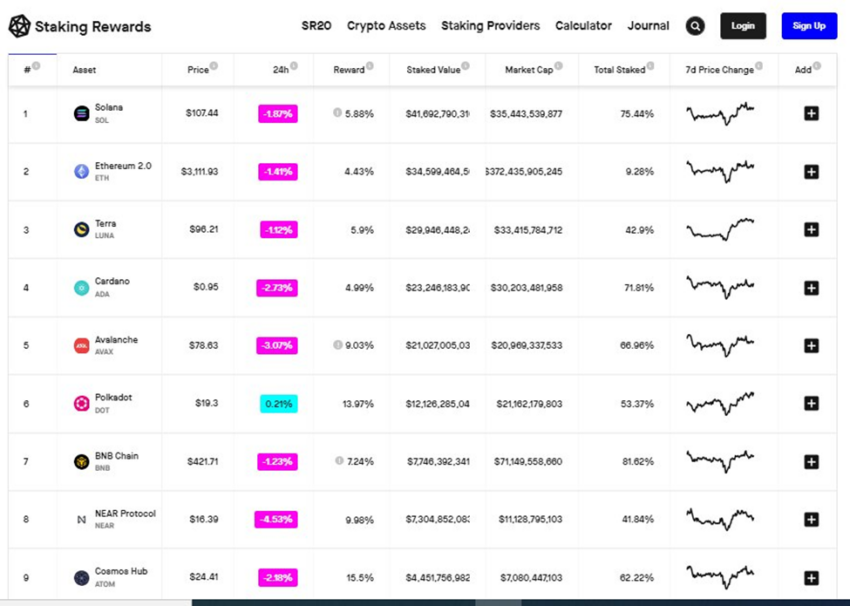Click Cosmos Hub reward 15.5%
This screenshot has height=606, width=850.
(360, 578)
